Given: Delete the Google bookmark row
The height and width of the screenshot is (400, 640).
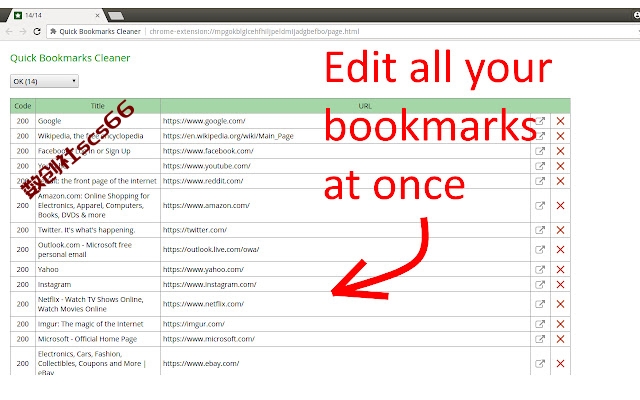Looking at the screenshot, I should point(560,121).
